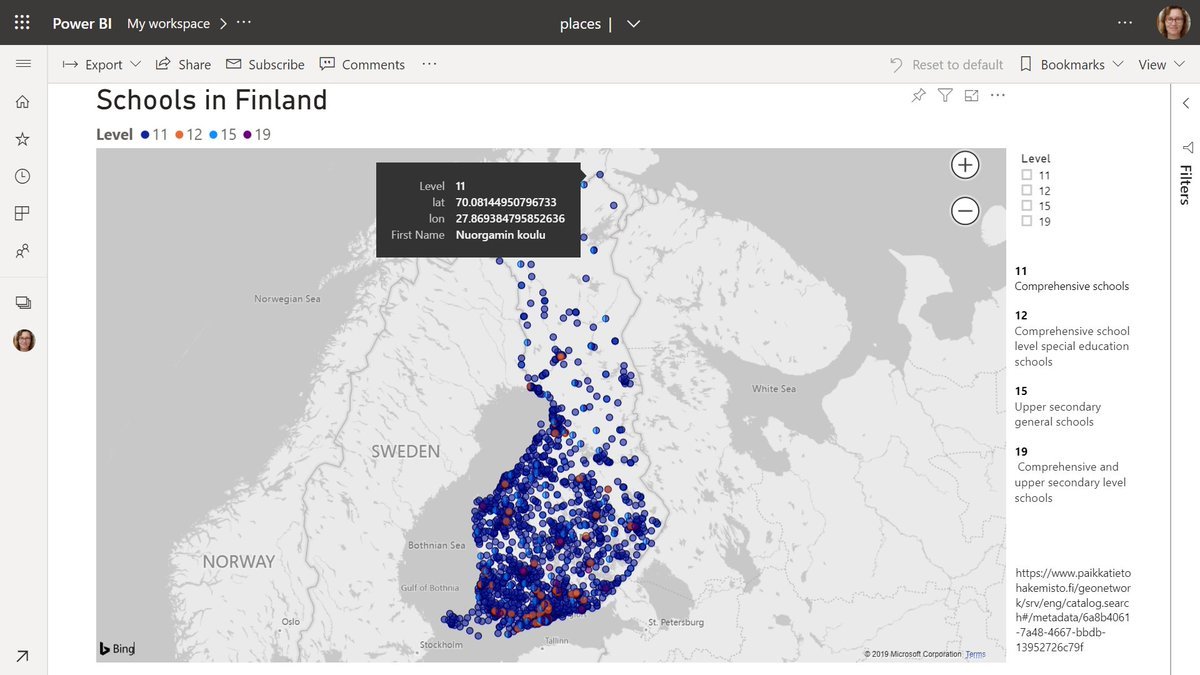This screenshot has height=675, width=1200.
Task: Check the Level 19 slicer checkbox
Action: (1026, 221)
